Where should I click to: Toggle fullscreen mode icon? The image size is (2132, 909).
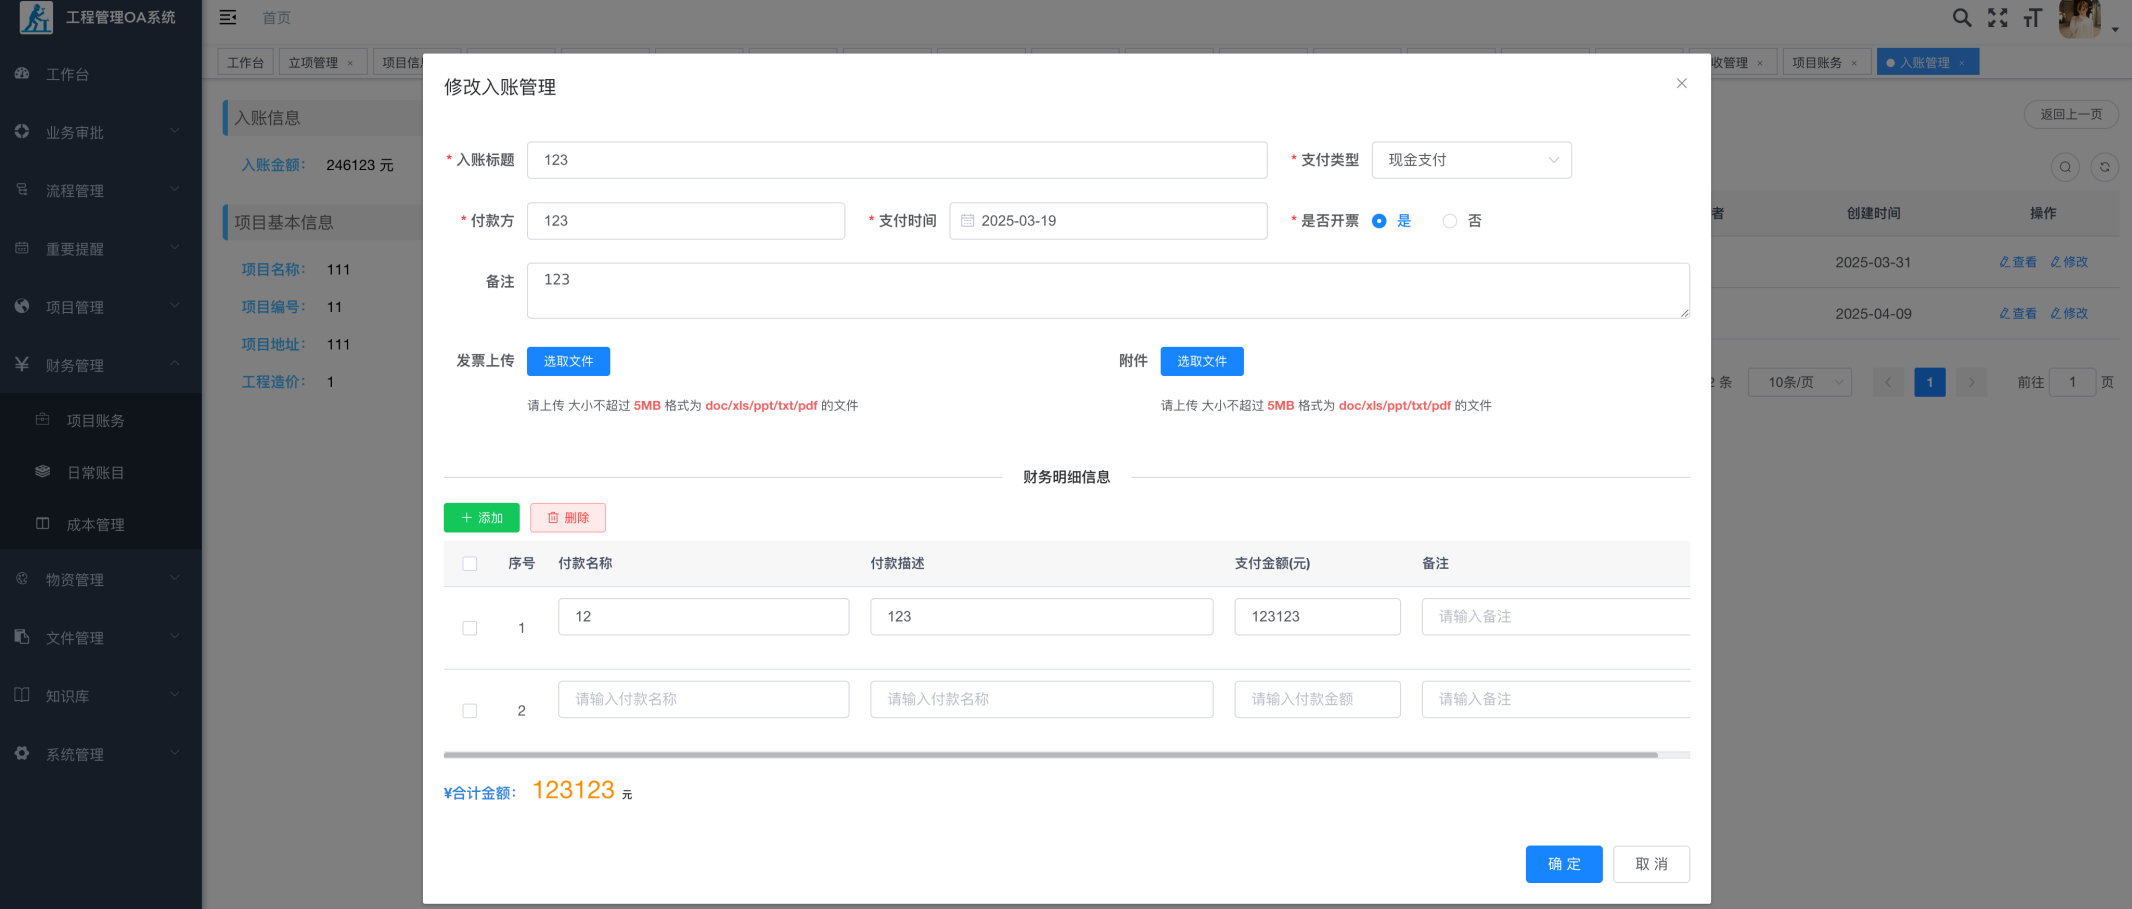(1997, 18)
